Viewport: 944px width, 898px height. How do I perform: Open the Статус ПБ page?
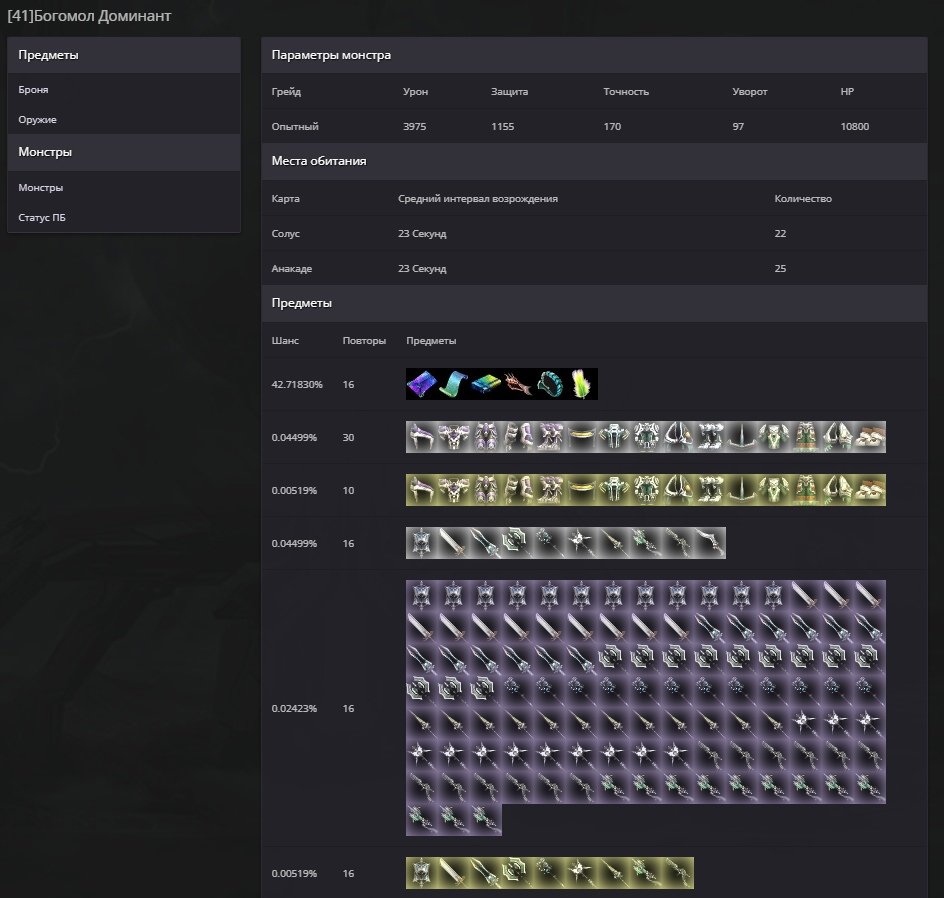42,218
